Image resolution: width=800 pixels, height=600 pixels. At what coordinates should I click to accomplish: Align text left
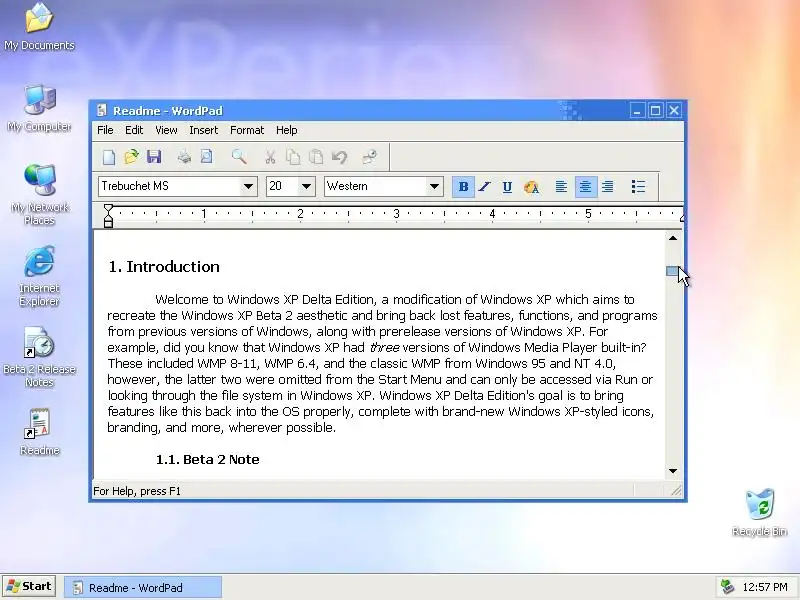[x=561, y=187]
